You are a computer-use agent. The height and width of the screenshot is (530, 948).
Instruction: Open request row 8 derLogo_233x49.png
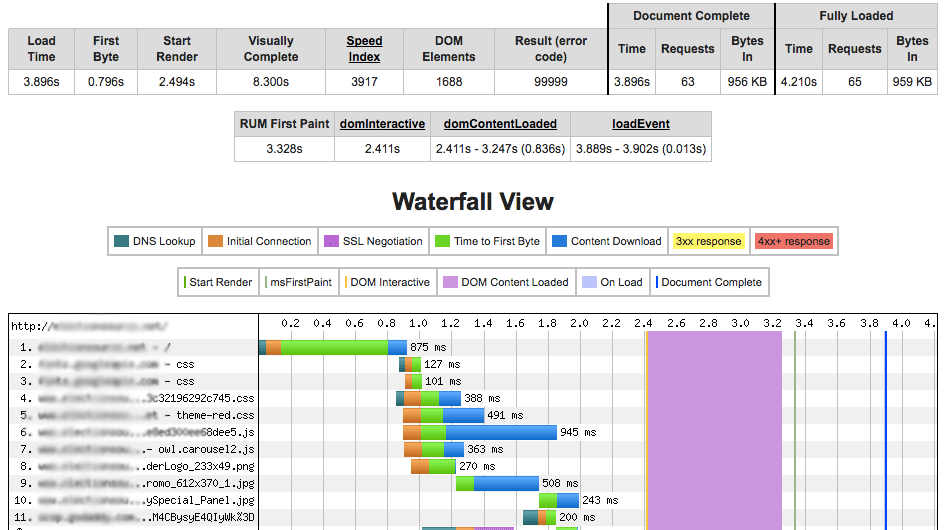134,466
